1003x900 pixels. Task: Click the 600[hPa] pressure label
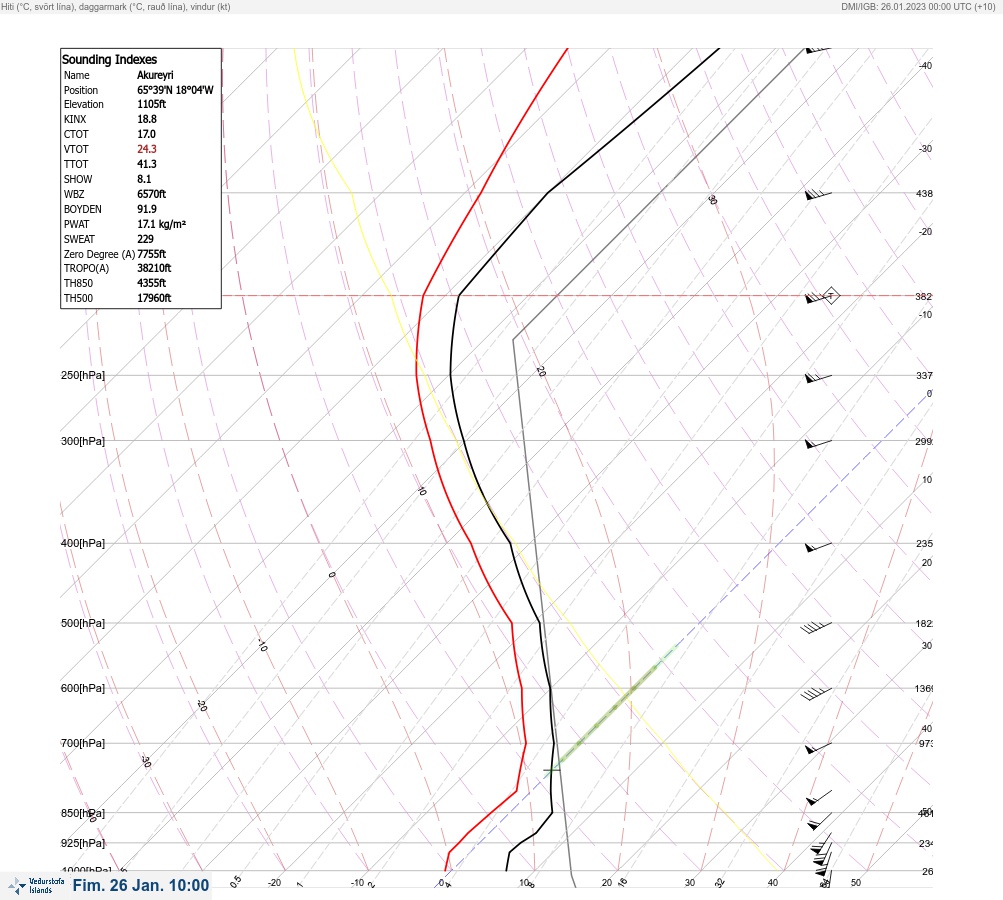click(83, 688)
